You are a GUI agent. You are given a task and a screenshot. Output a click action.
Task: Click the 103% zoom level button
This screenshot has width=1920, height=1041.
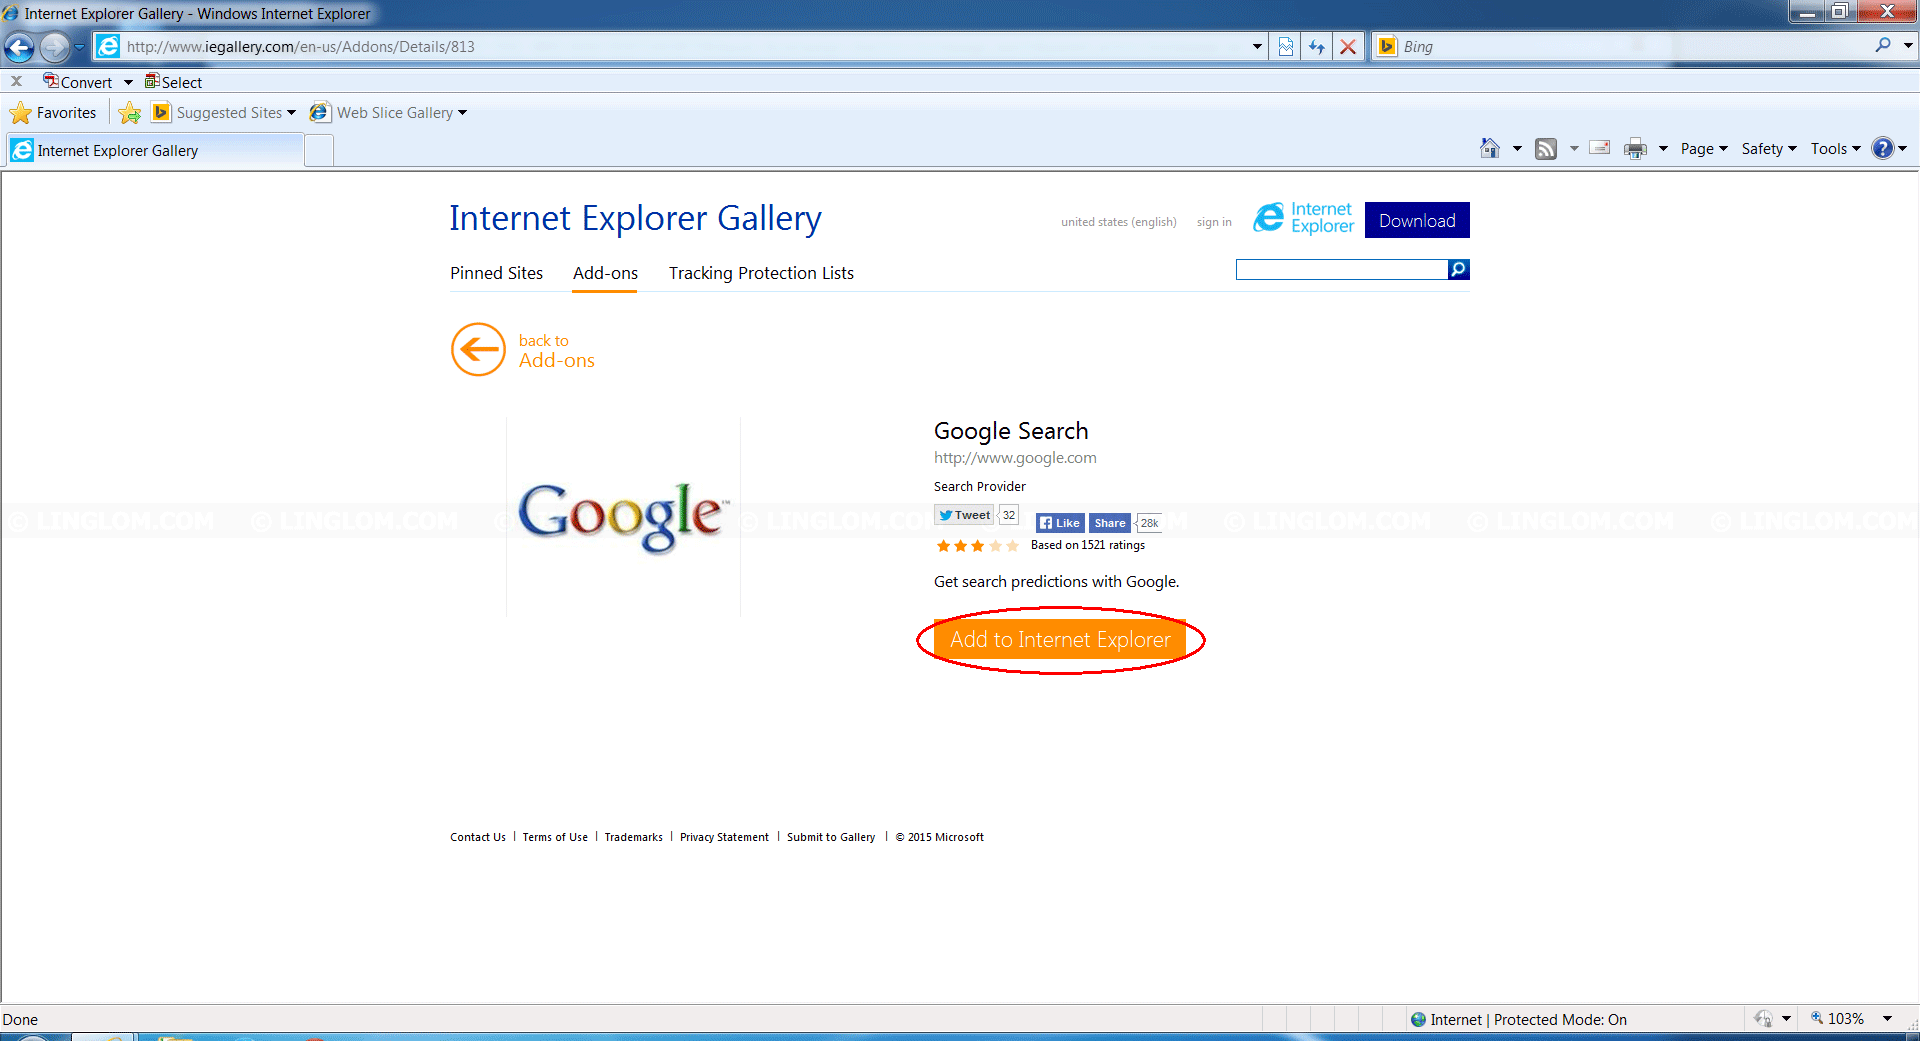(x=1837, y=1019)
